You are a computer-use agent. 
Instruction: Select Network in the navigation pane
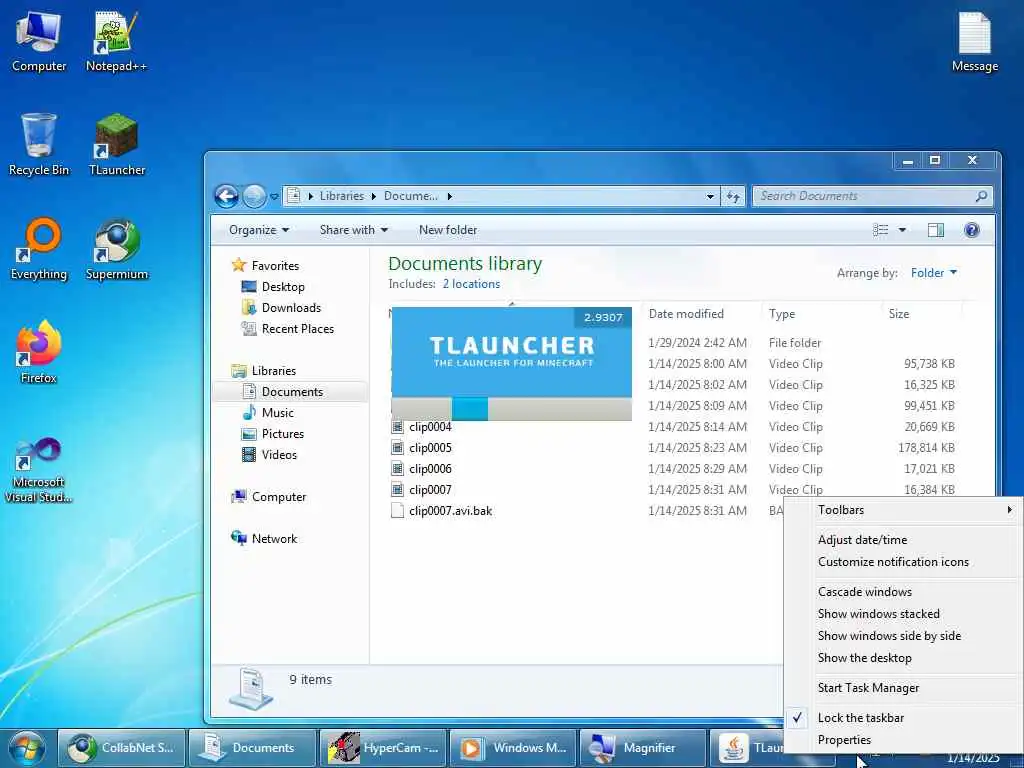point(274,539)
